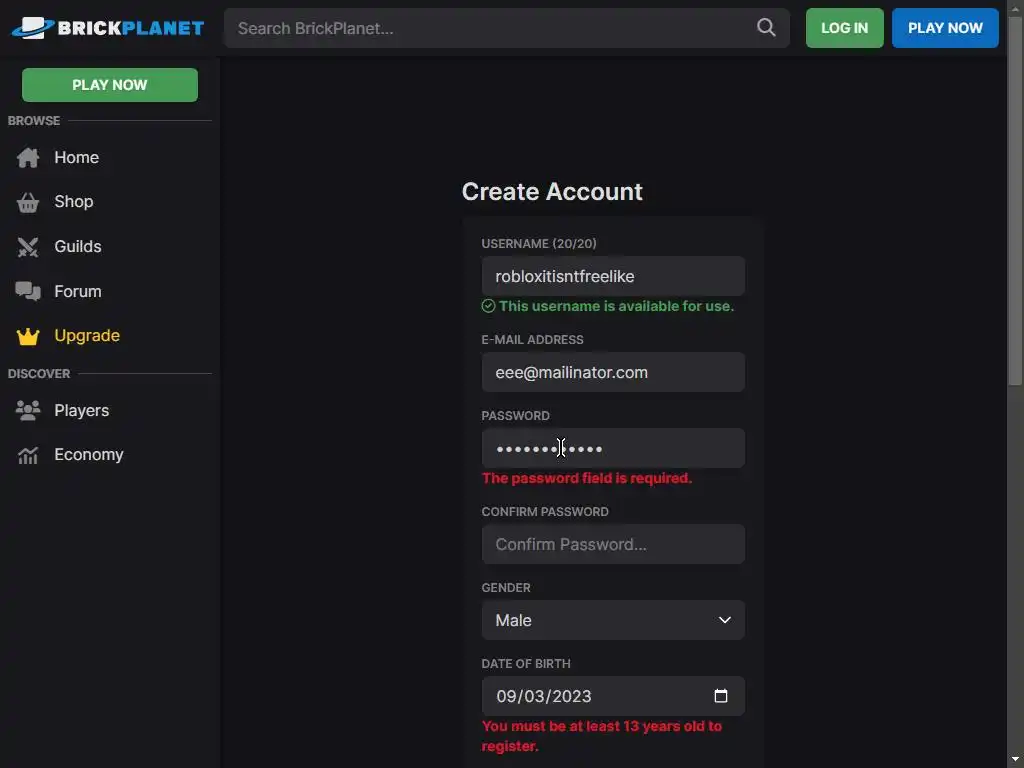Click the Economy chart icon

tap(28, 455)
